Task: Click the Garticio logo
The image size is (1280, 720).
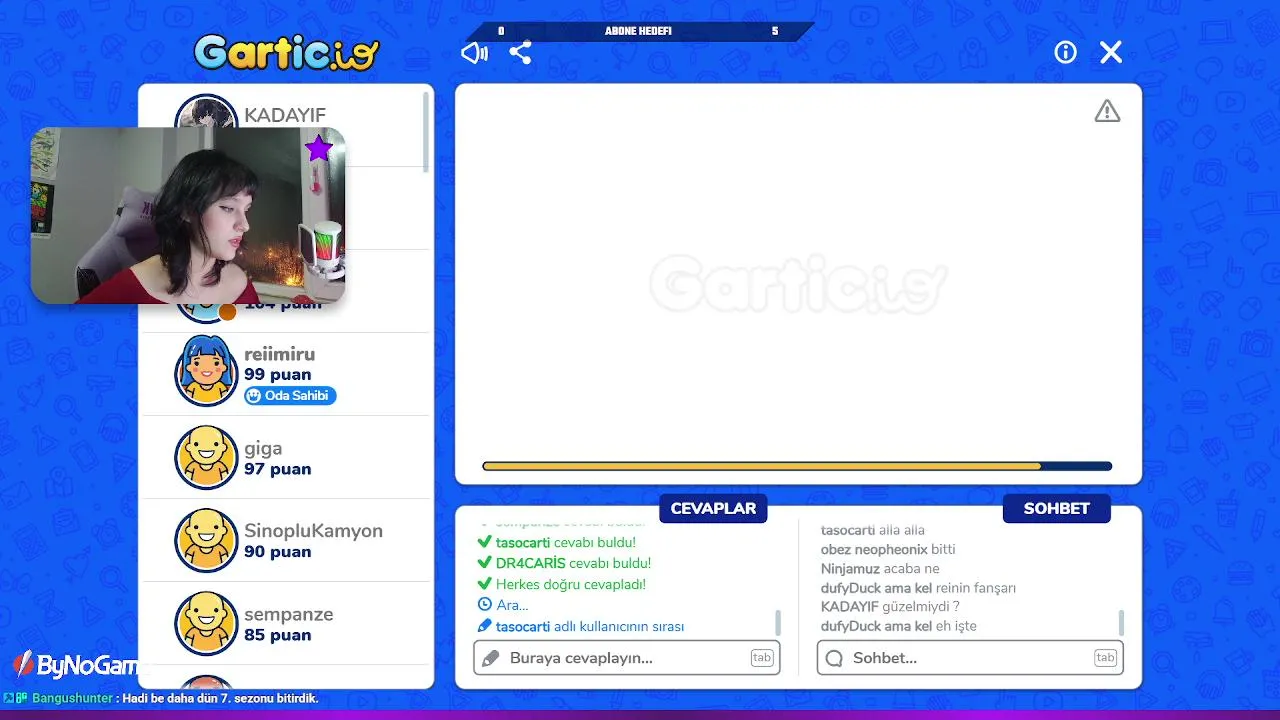Action: click(x=287, y=52)
